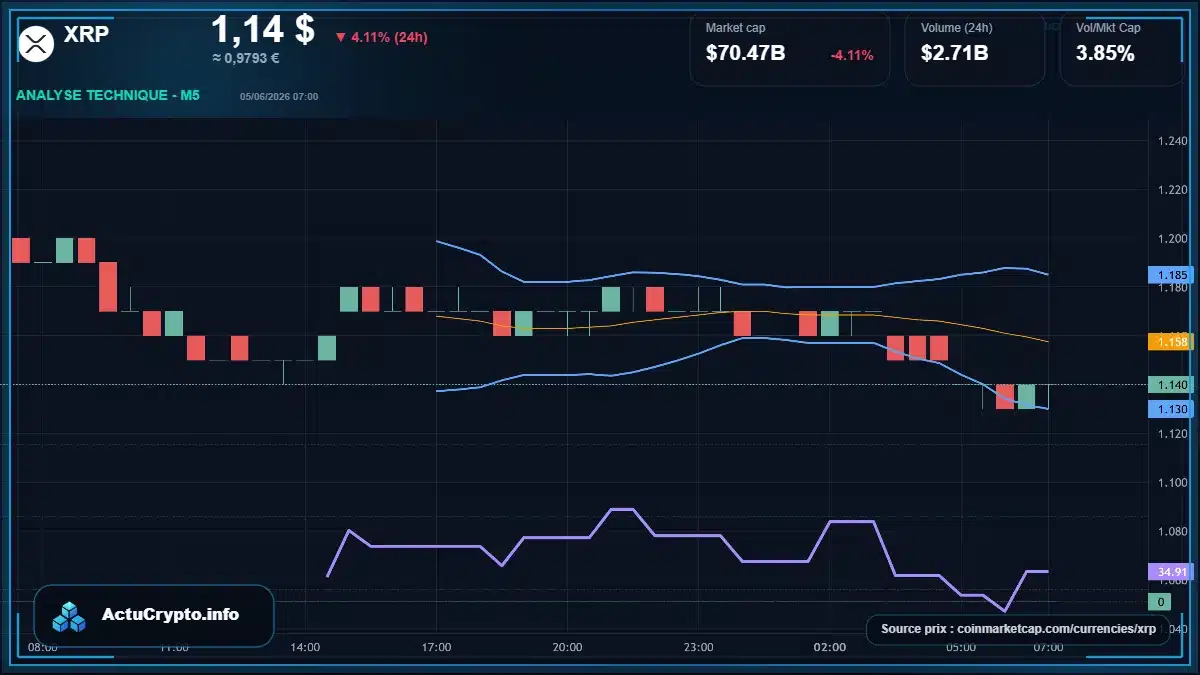1200x675 pixels.
Task: Click the 4.11% (24h) change indicator
Action: (381, 37)
